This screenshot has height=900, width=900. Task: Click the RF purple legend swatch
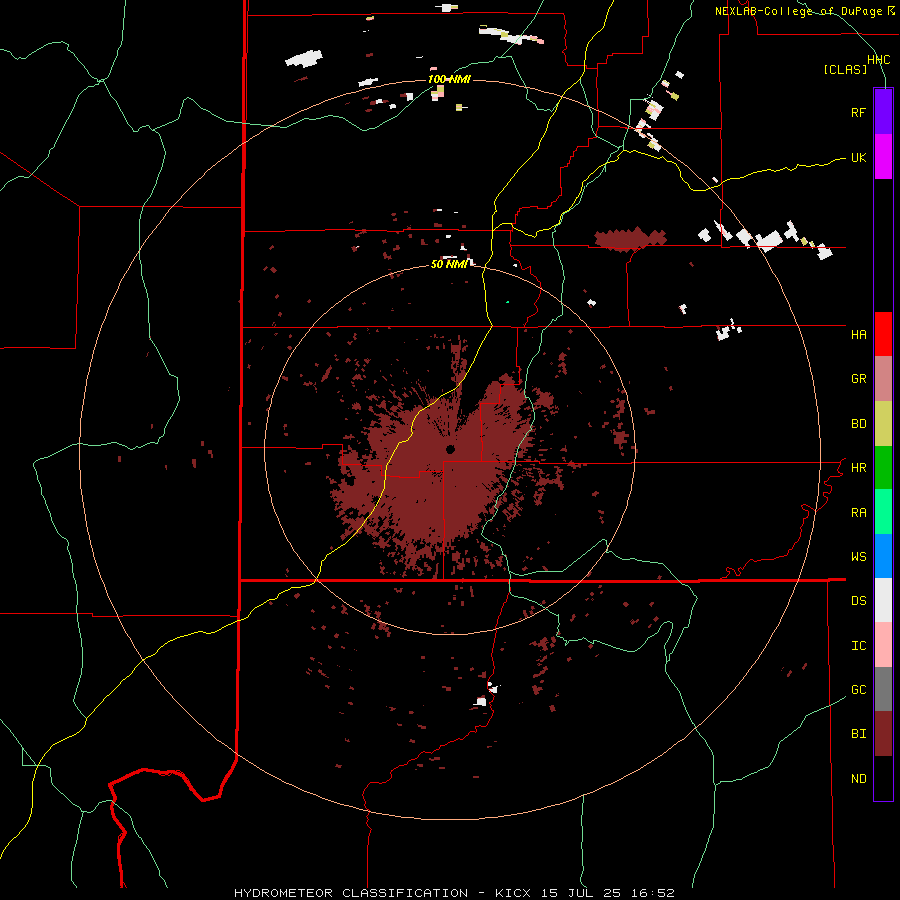[883, 111]
